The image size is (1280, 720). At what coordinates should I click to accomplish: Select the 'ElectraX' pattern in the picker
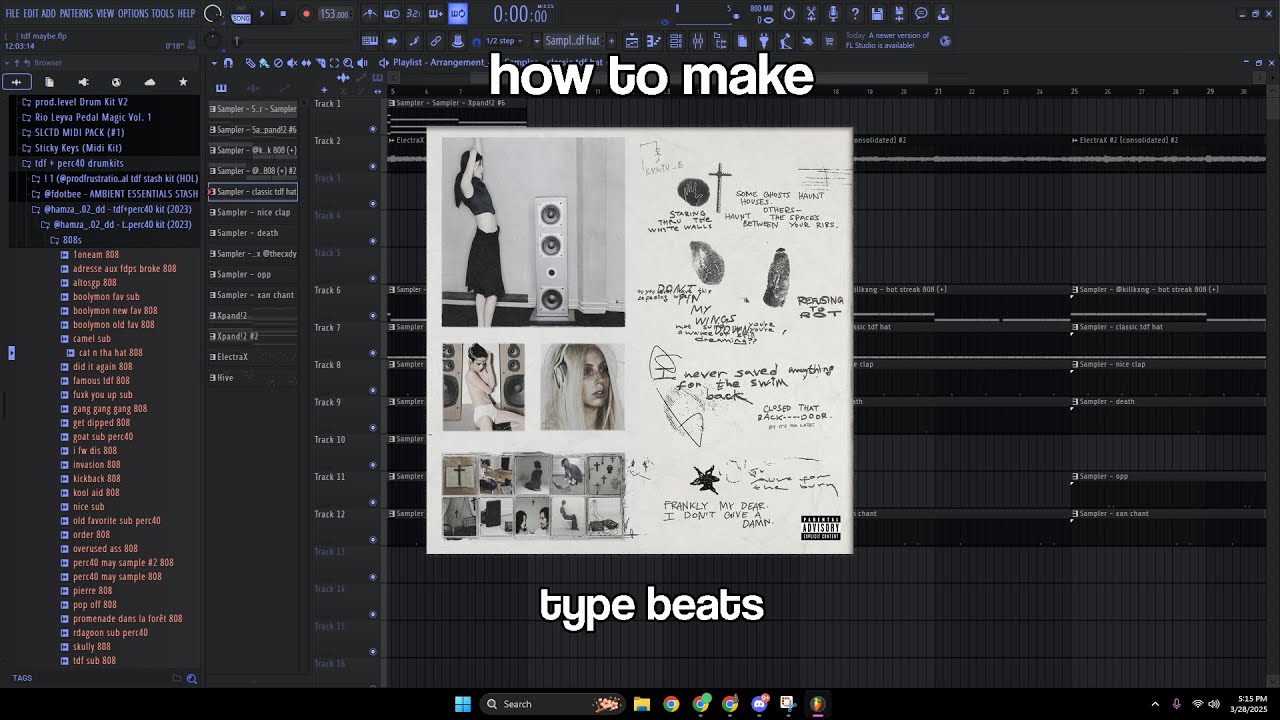(x=253, y=357)
